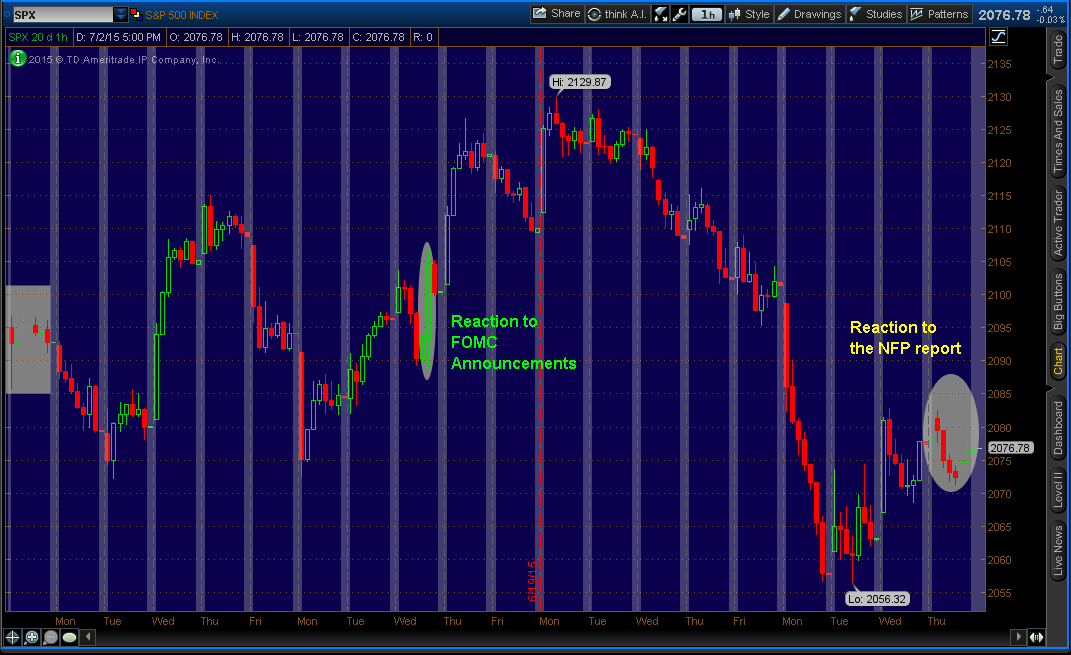Change the 1h timeframe button
The height and width of the screenshot is (655, 1071).
click(706, 14)
